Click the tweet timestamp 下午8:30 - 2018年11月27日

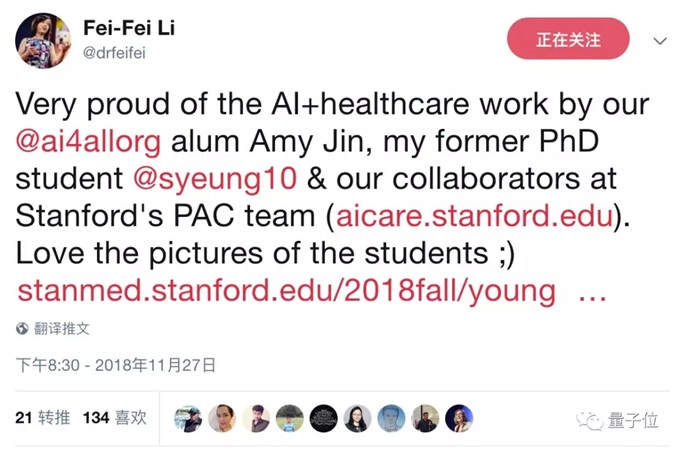pos(116,367)
